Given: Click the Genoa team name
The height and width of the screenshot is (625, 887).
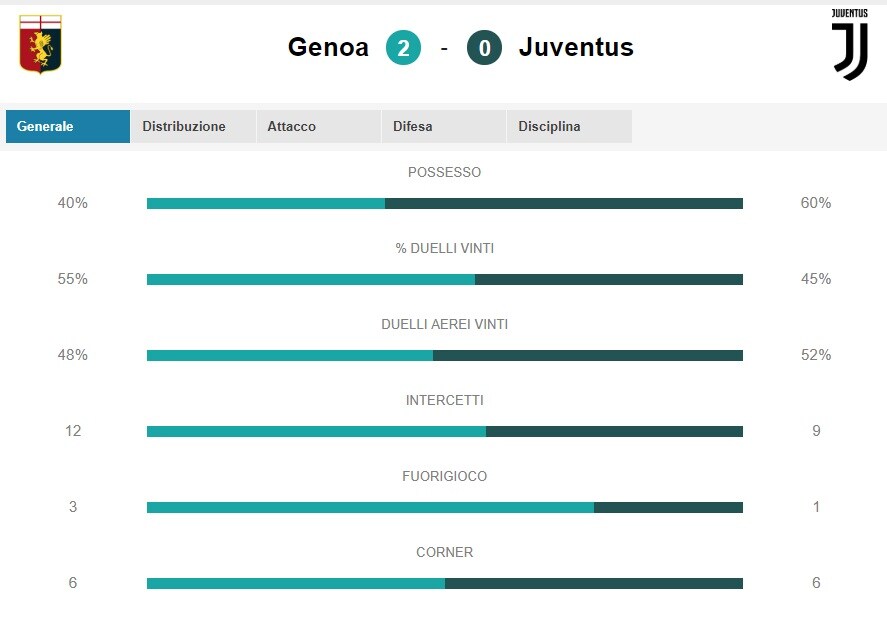Looking at the screenshot, I should (x=328, y=47).
